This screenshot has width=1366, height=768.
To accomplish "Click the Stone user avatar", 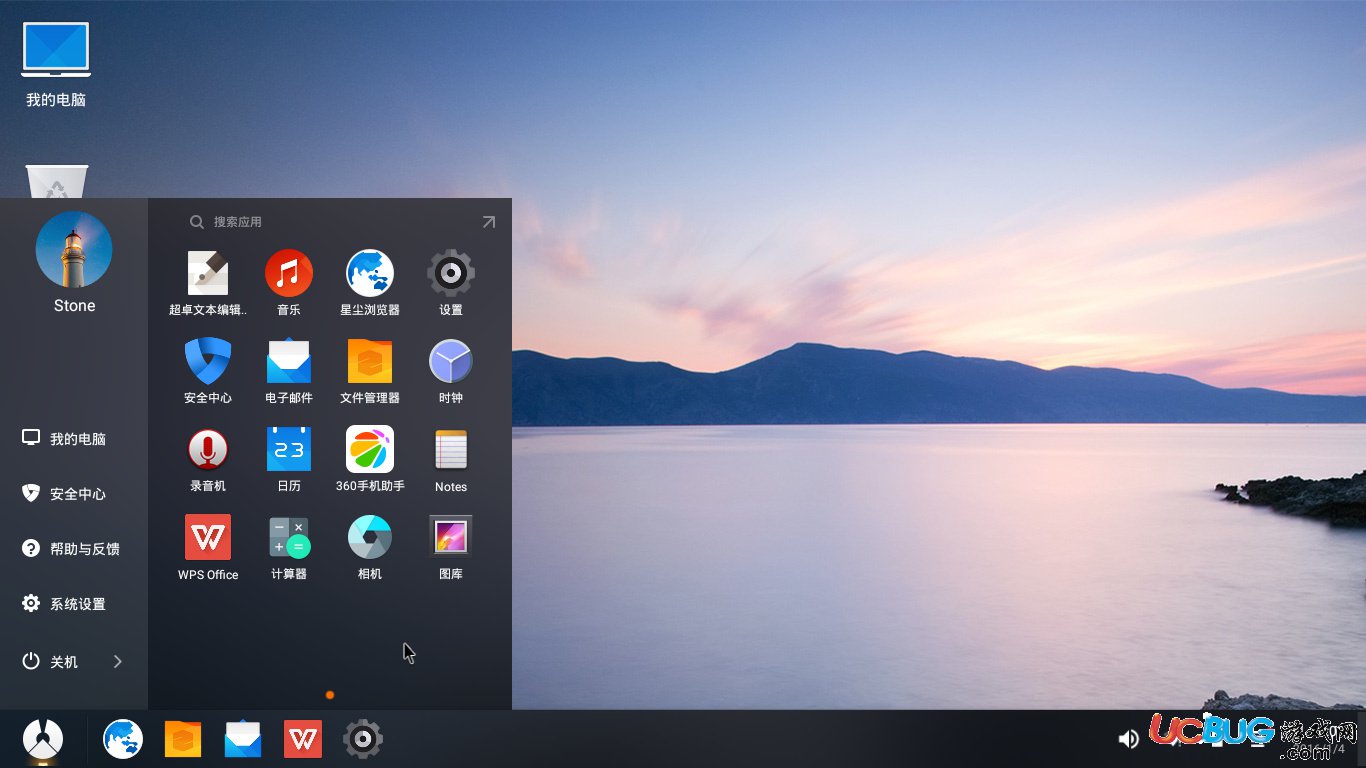I will coord(74,249).
